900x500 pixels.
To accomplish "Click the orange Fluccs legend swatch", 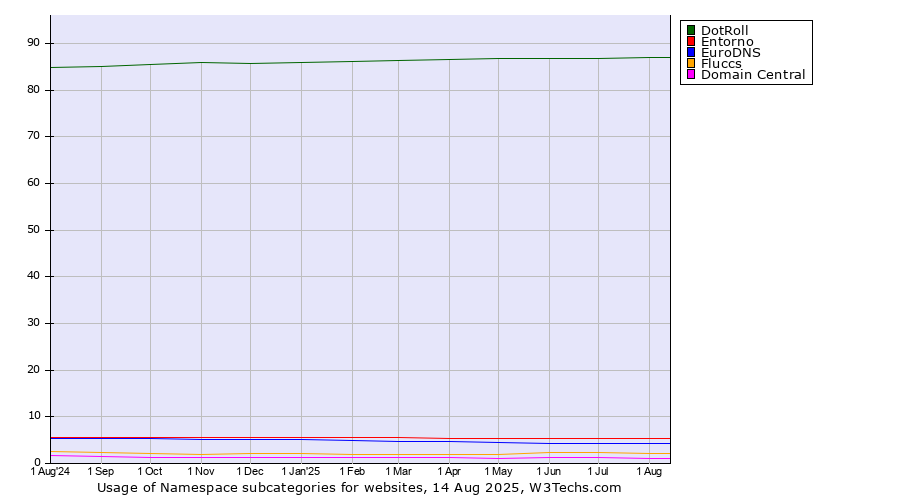I will [x=691, y=63].
